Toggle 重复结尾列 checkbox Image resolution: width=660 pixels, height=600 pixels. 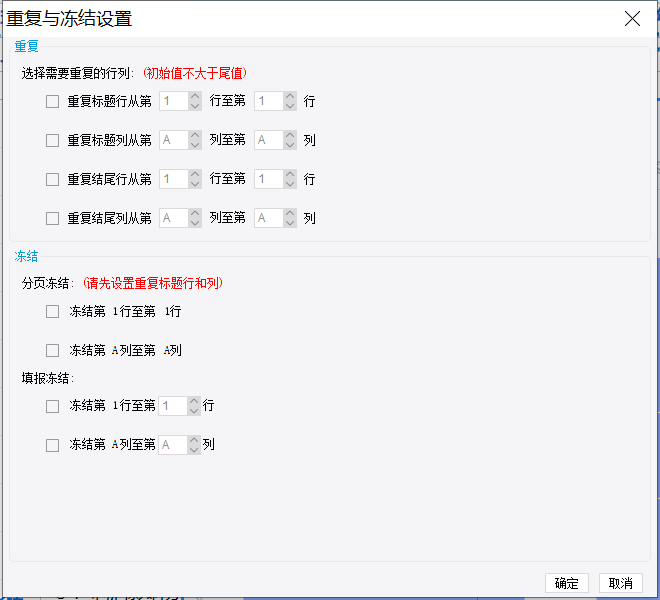(52, 218)
